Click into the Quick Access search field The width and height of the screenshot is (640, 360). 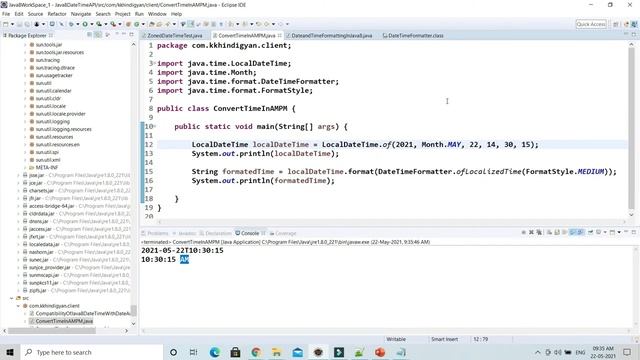(x=591, y=24)
